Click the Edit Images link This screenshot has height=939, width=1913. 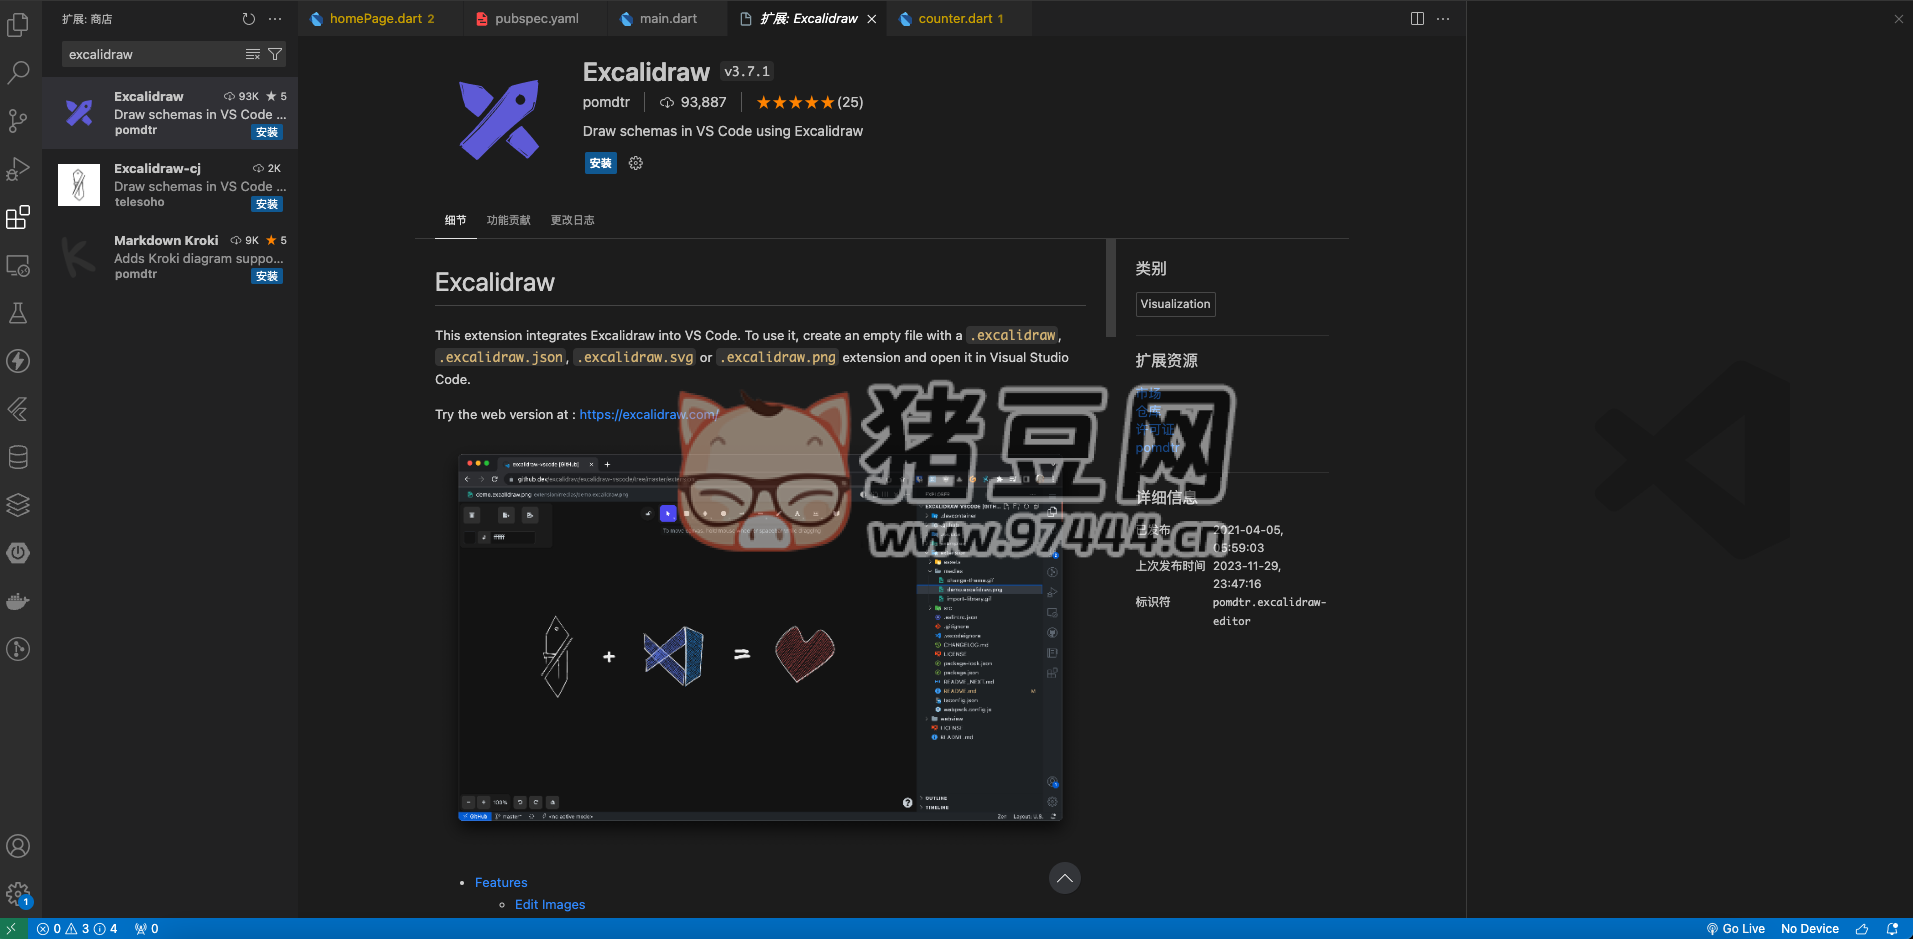click(550, 905)
